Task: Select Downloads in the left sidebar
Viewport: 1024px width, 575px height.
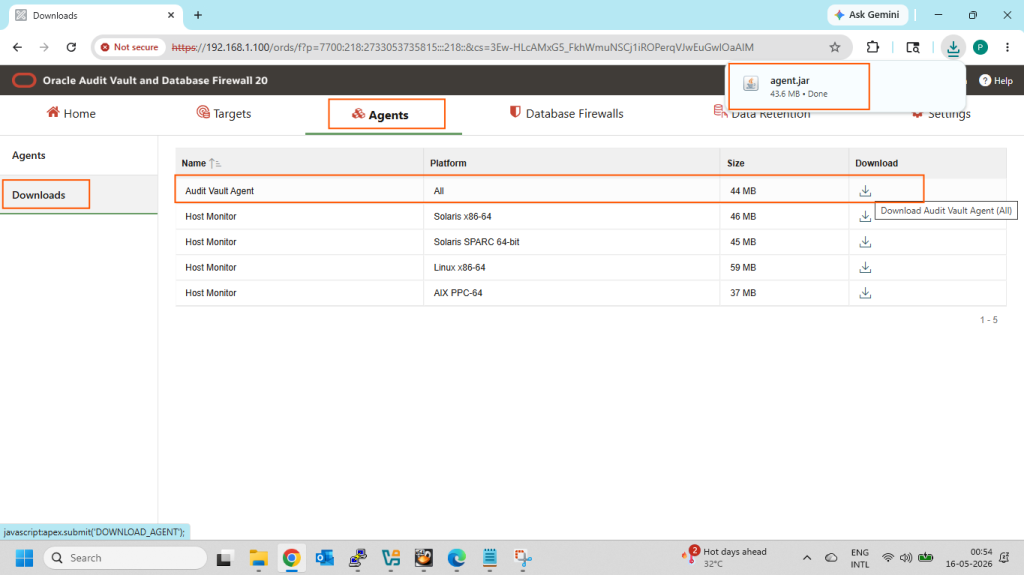Action: click(x=39, y=195)
